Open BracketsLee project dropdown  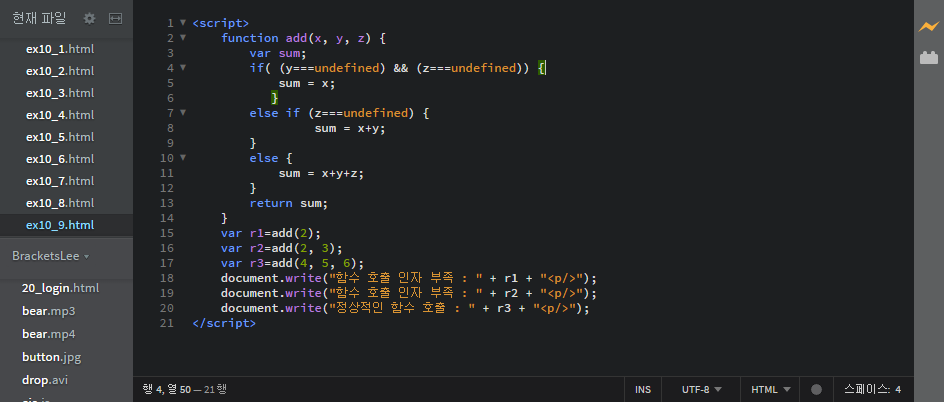(51, 256)
